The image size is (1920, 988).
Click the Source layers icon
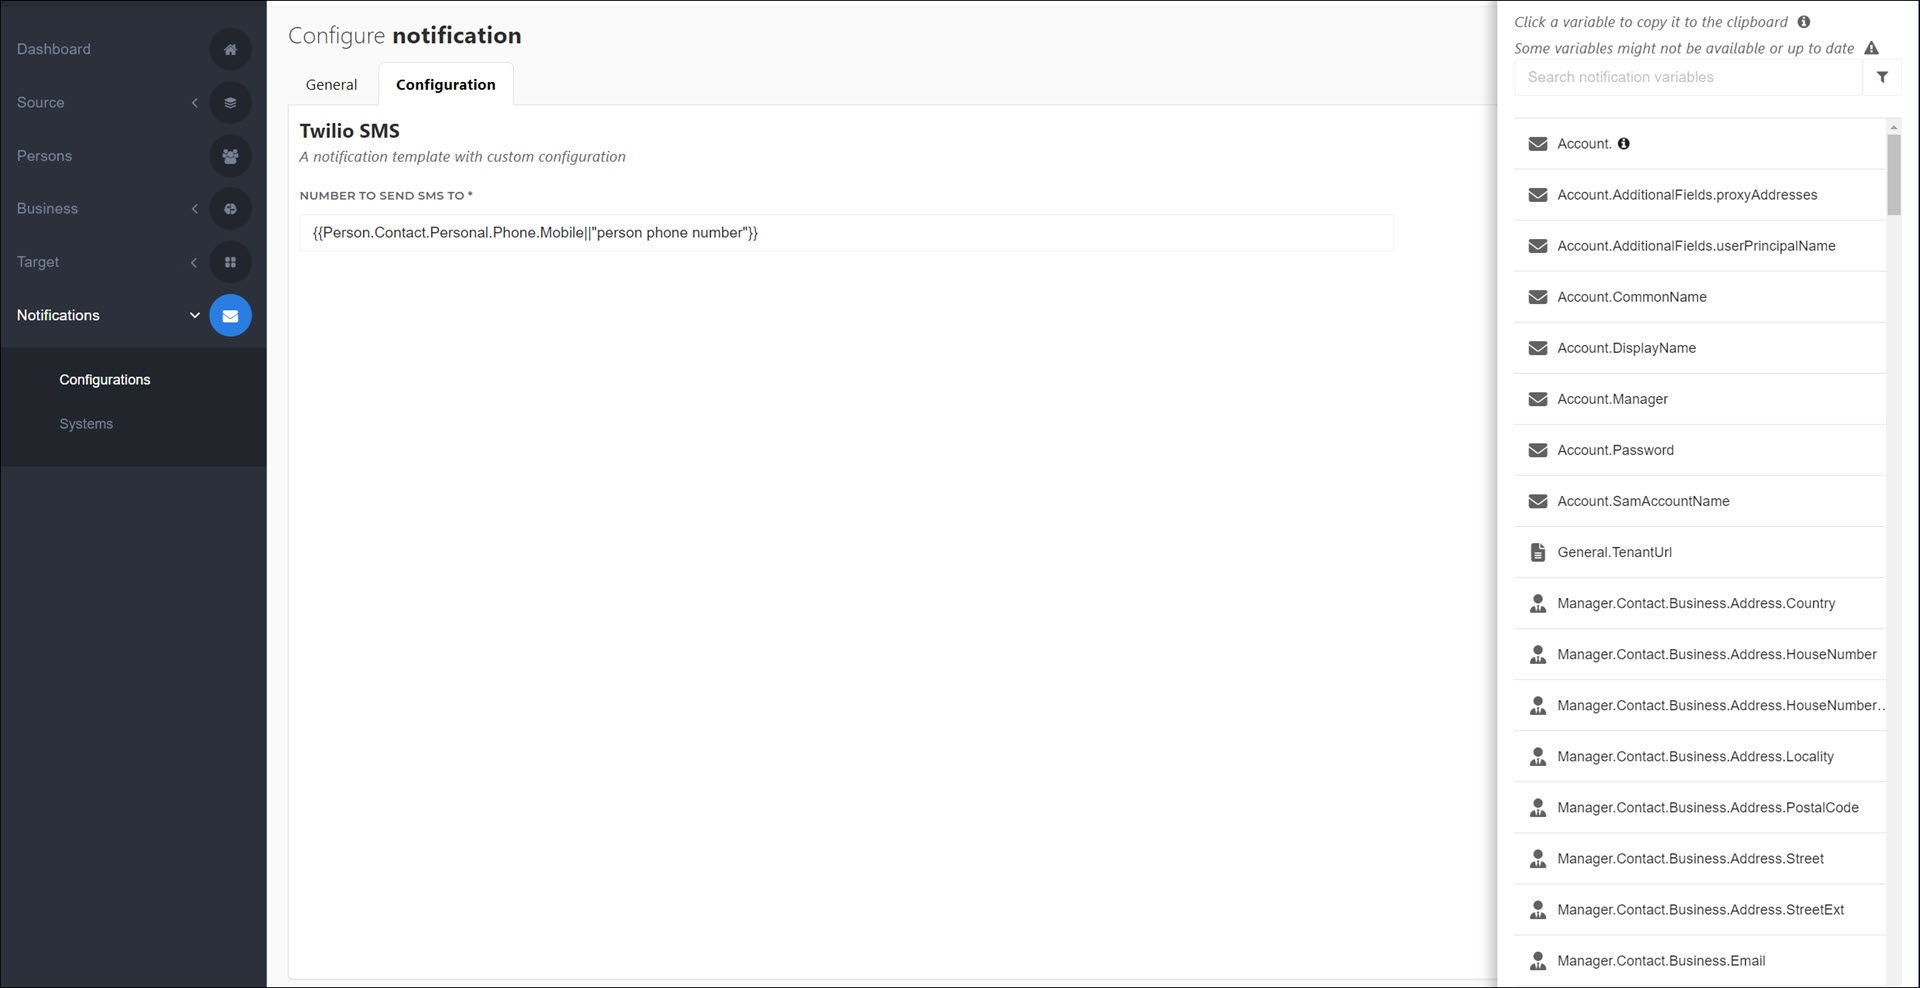[230, 102]
